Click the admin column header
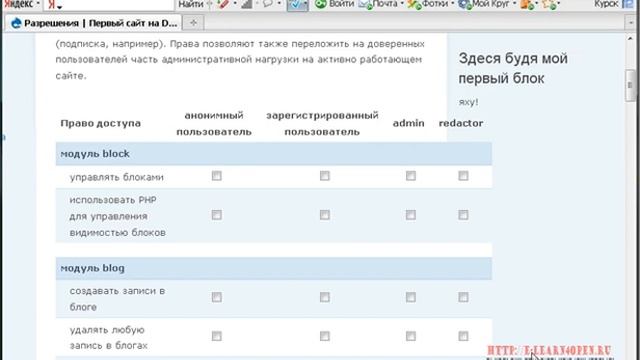Screen dimensions: 640x360 tap(409, 123)
